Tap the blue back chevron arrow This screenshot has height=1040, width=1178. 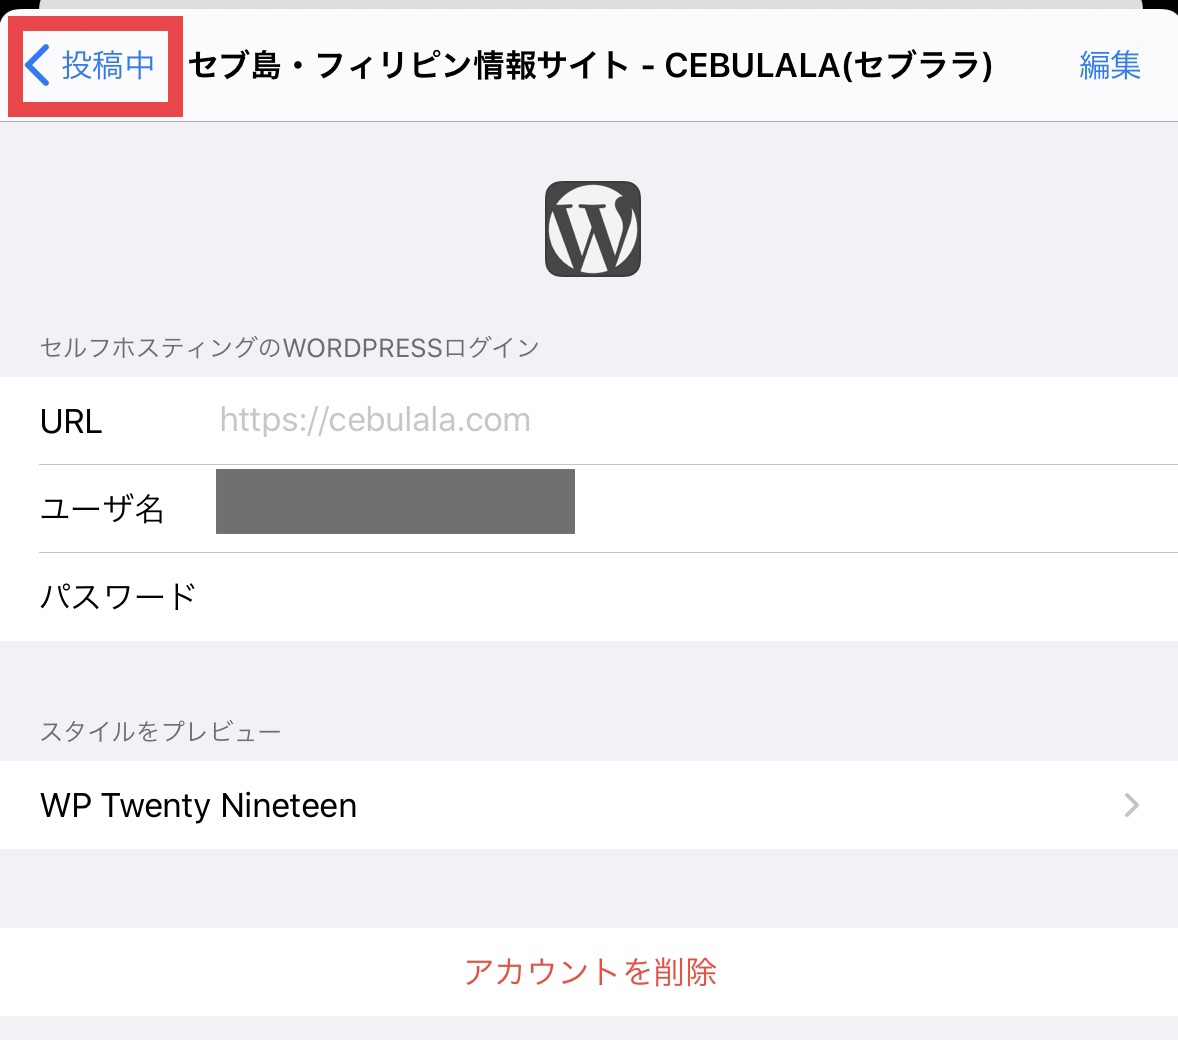click(37, 65)
